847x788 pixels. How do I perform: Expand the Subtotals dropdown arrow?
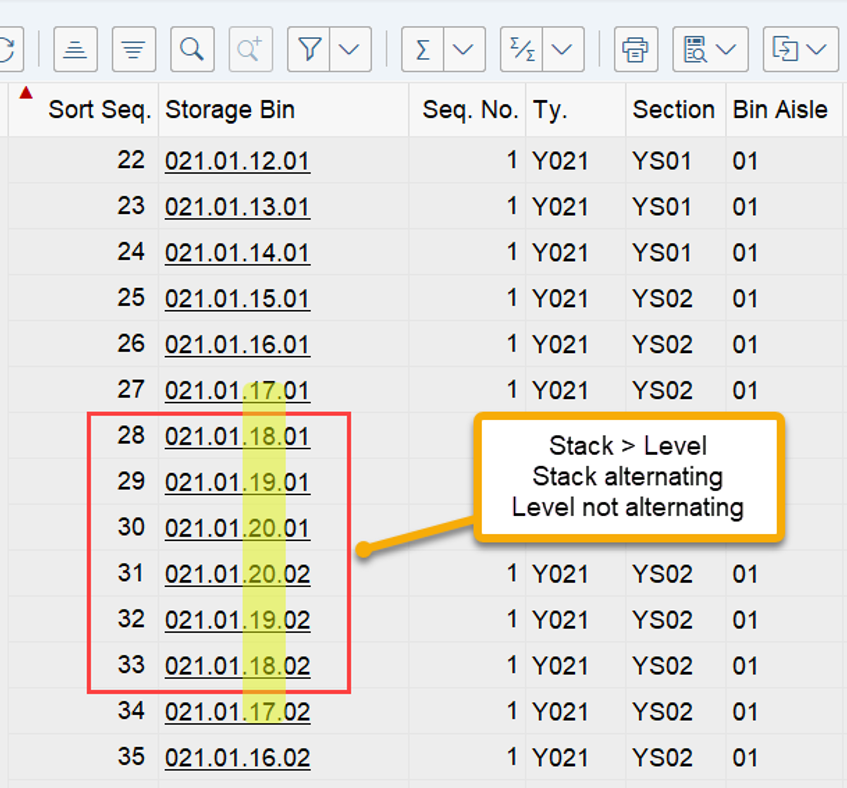coord(563,50)
